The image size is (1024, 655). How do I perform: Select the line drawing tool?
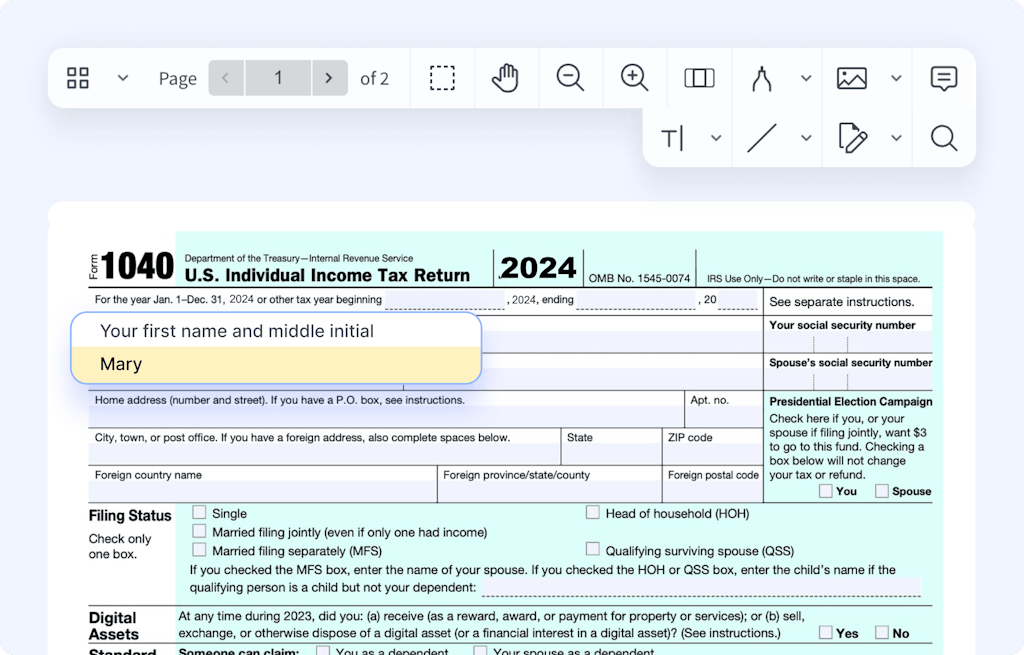pyautogui.click(x=762, y=138)
